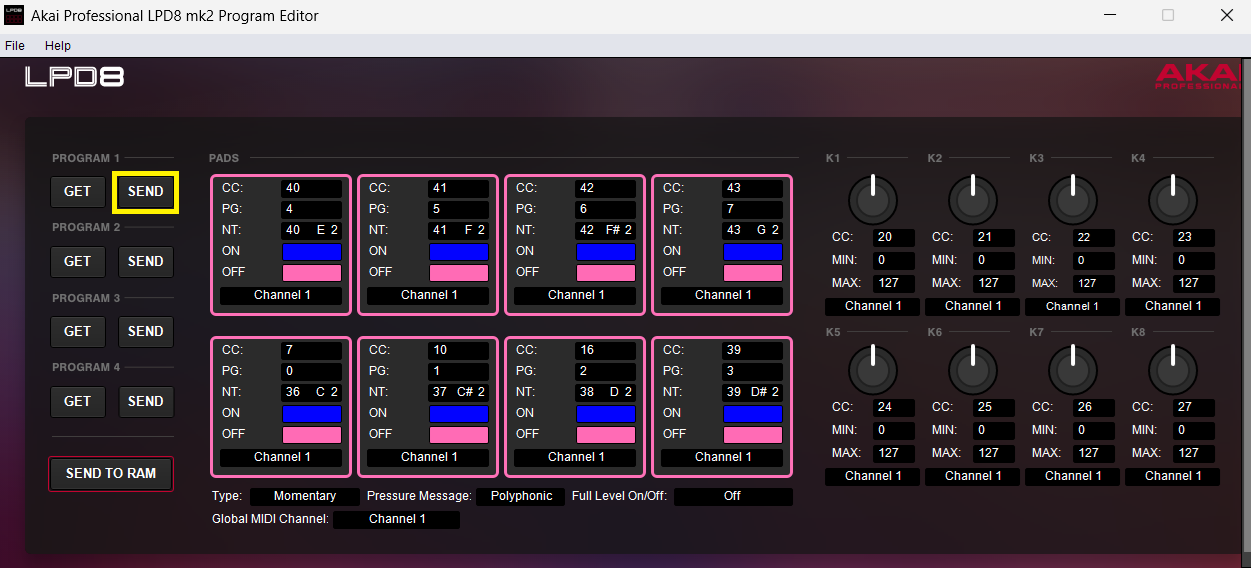Click SEND for Program 1
Image resolution: width=1251 pixels, height=568 pixels.
pos(145,192)
